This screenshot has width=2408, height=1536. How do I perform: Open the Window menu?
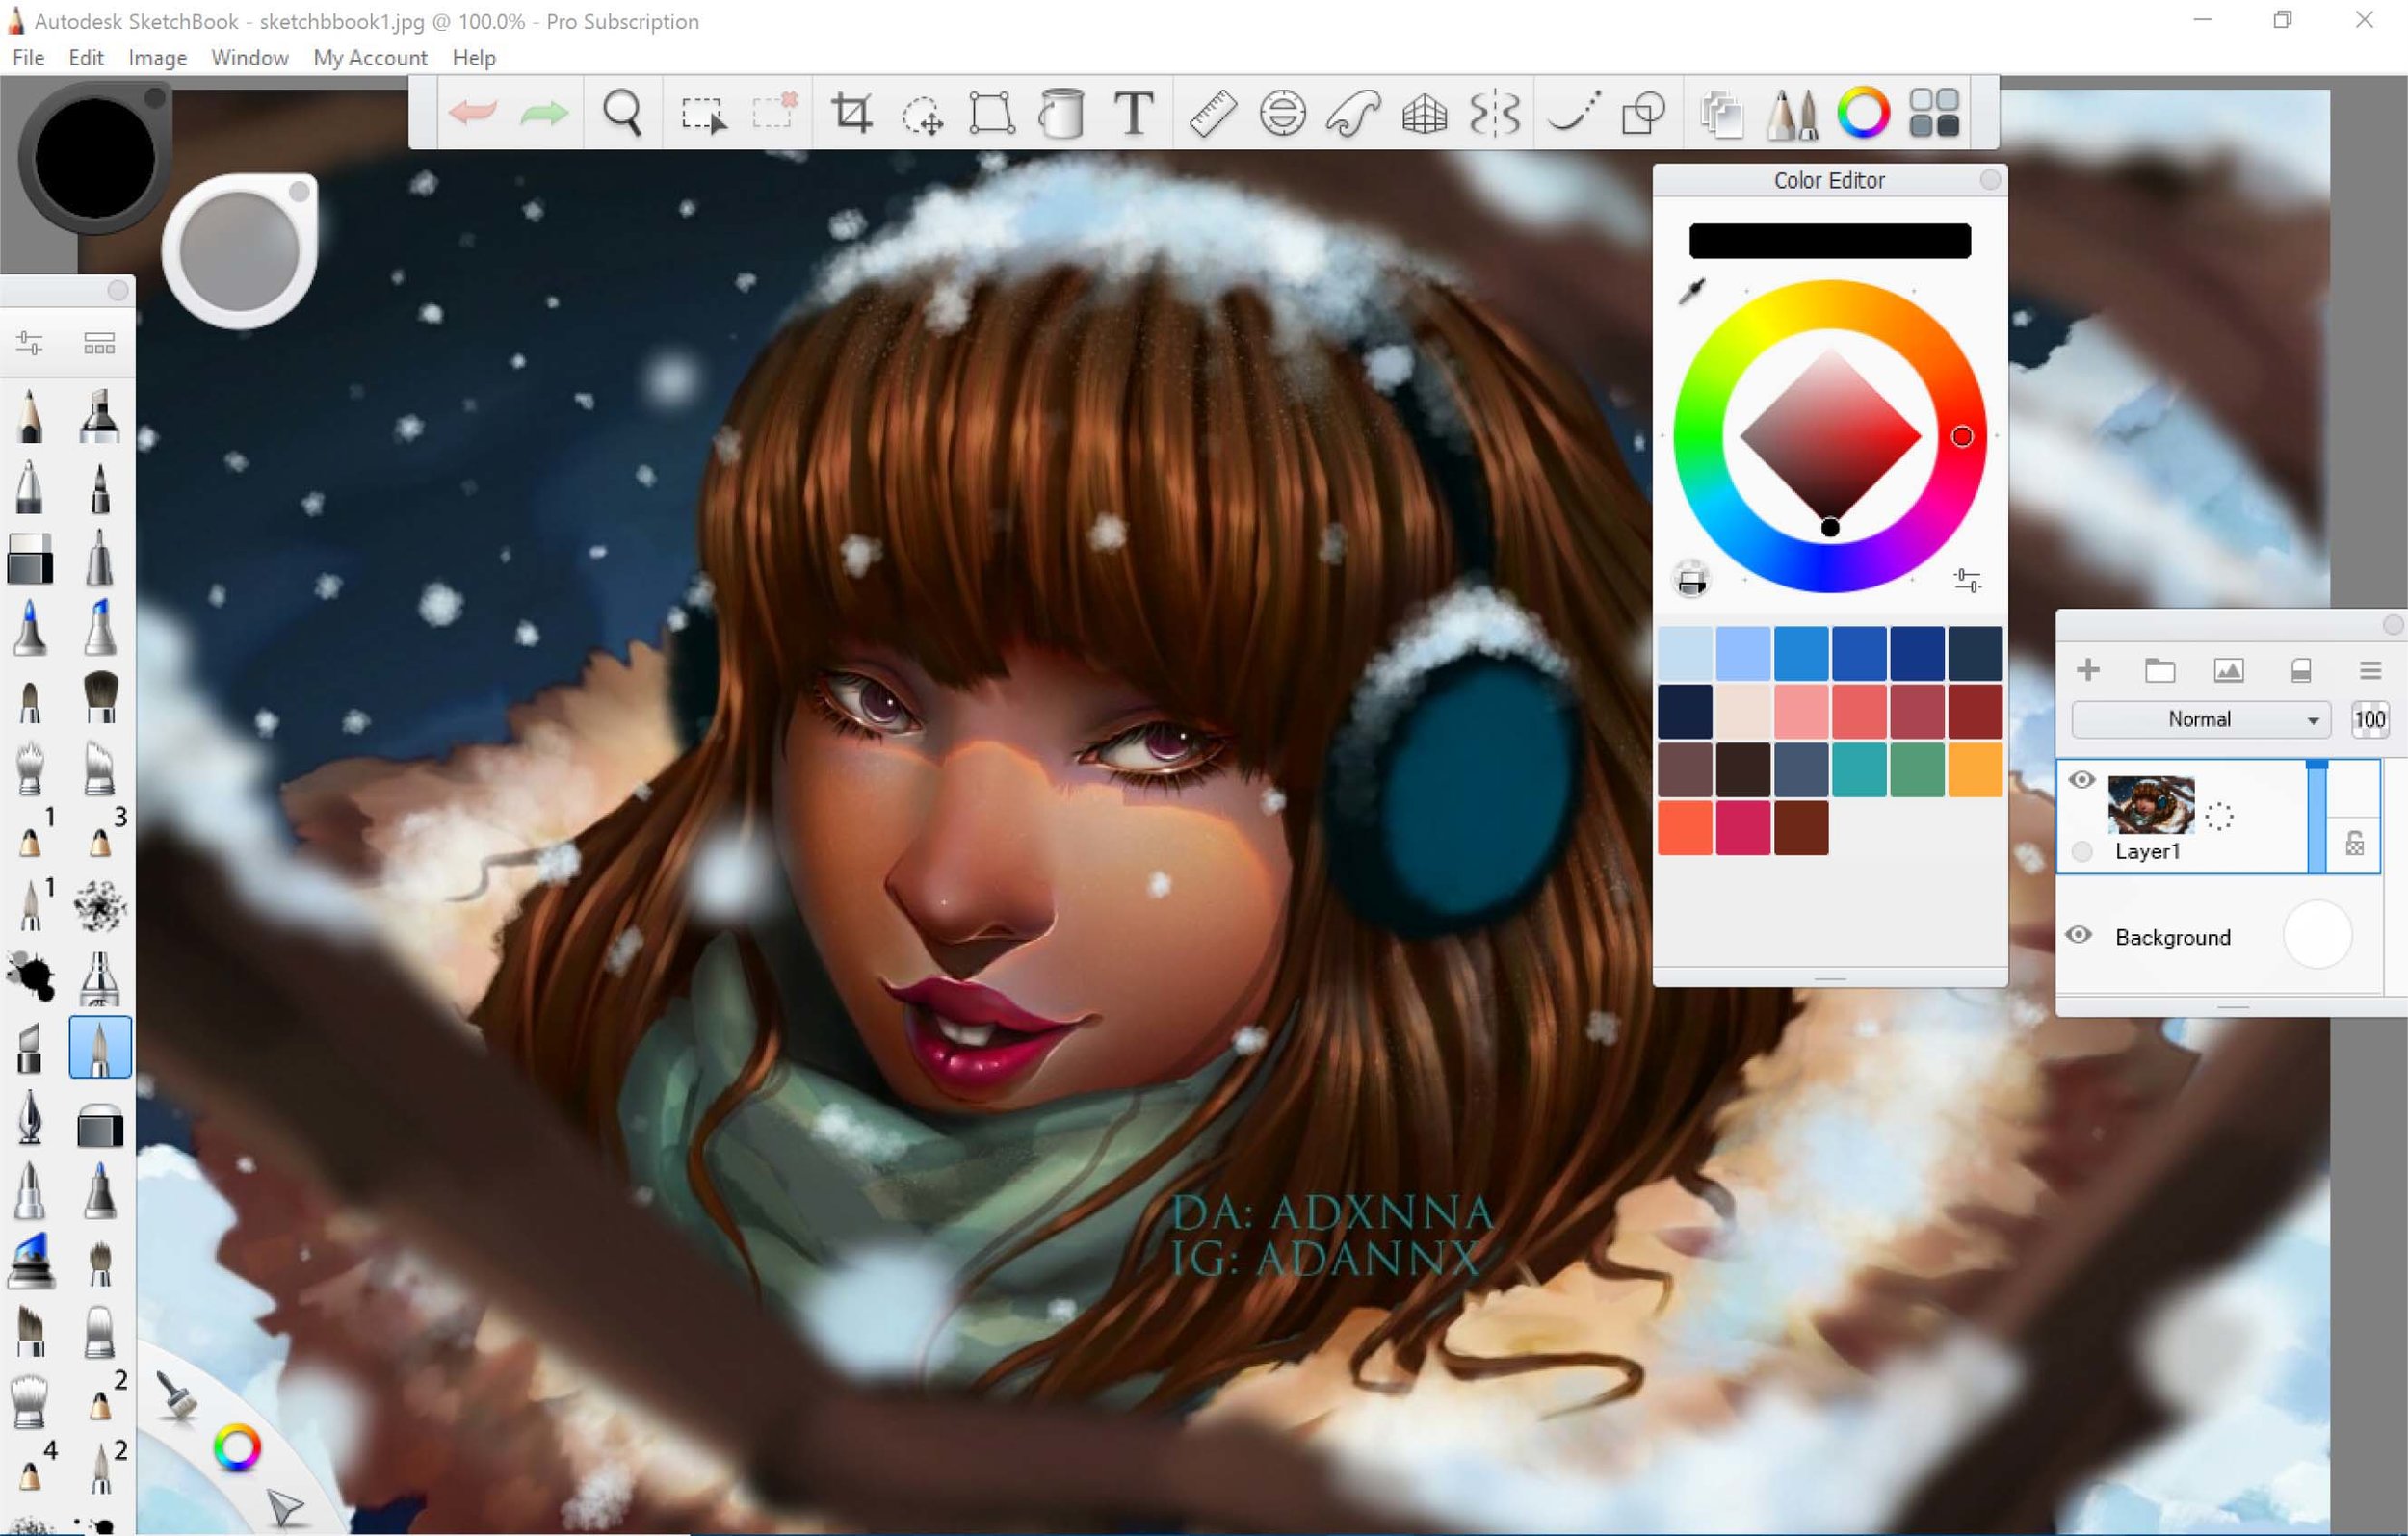248,58
